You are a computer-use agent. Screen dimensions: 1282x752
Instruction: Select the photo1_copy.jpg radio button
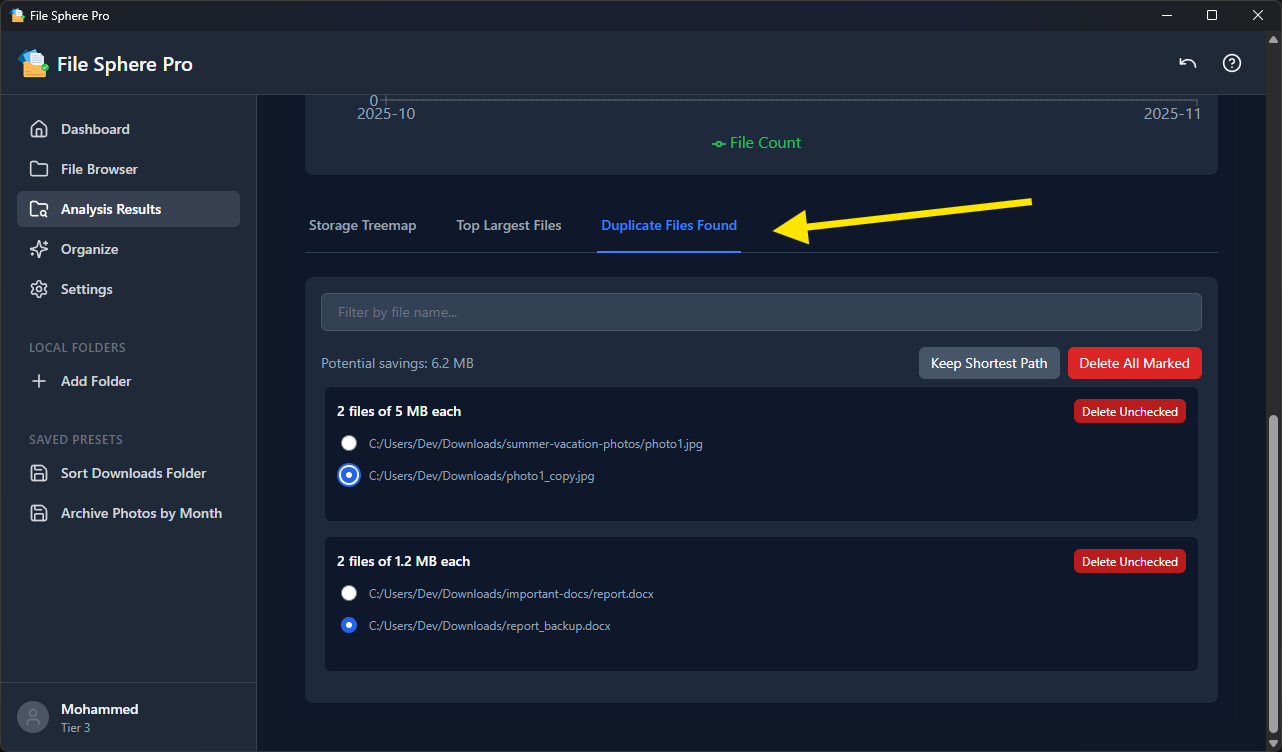349,475
